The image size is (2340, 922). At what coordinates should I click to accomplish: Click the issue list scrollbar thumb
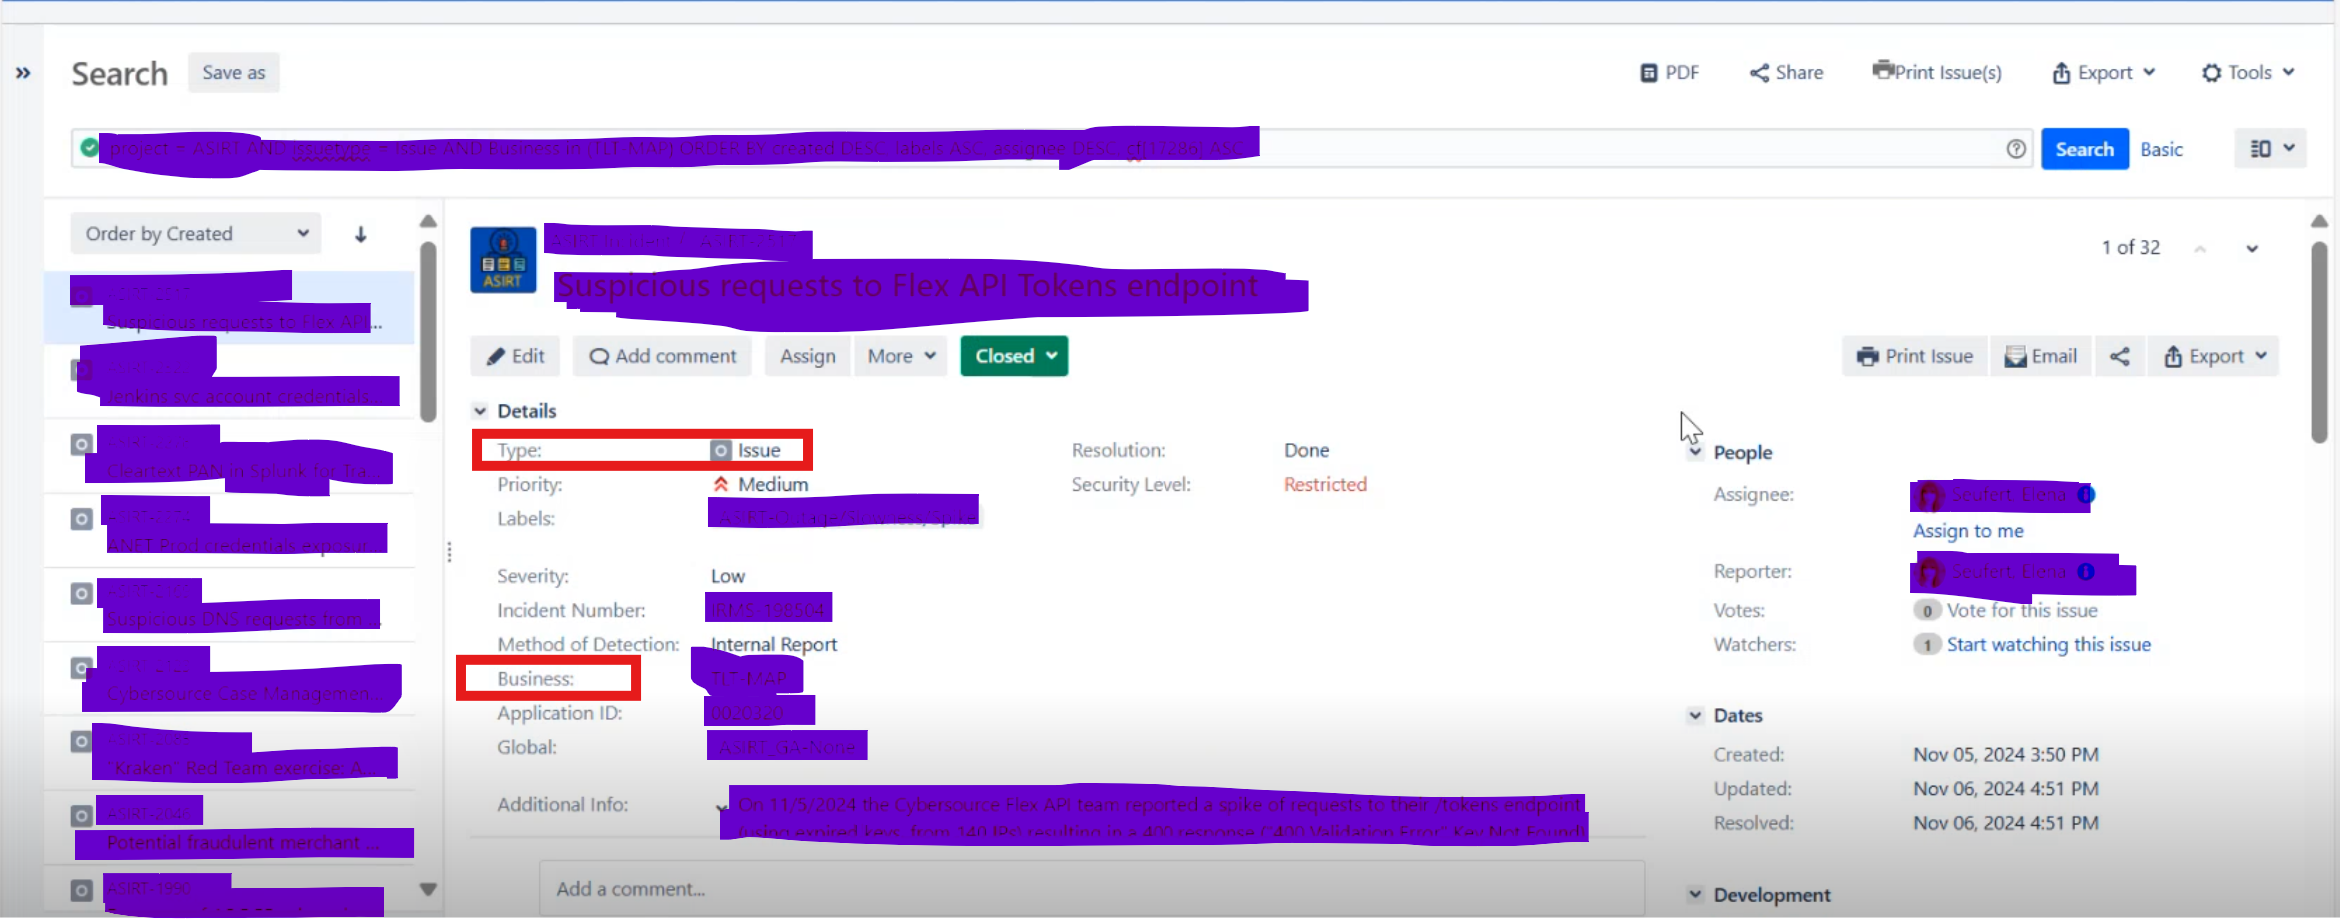tap(428, 331)
